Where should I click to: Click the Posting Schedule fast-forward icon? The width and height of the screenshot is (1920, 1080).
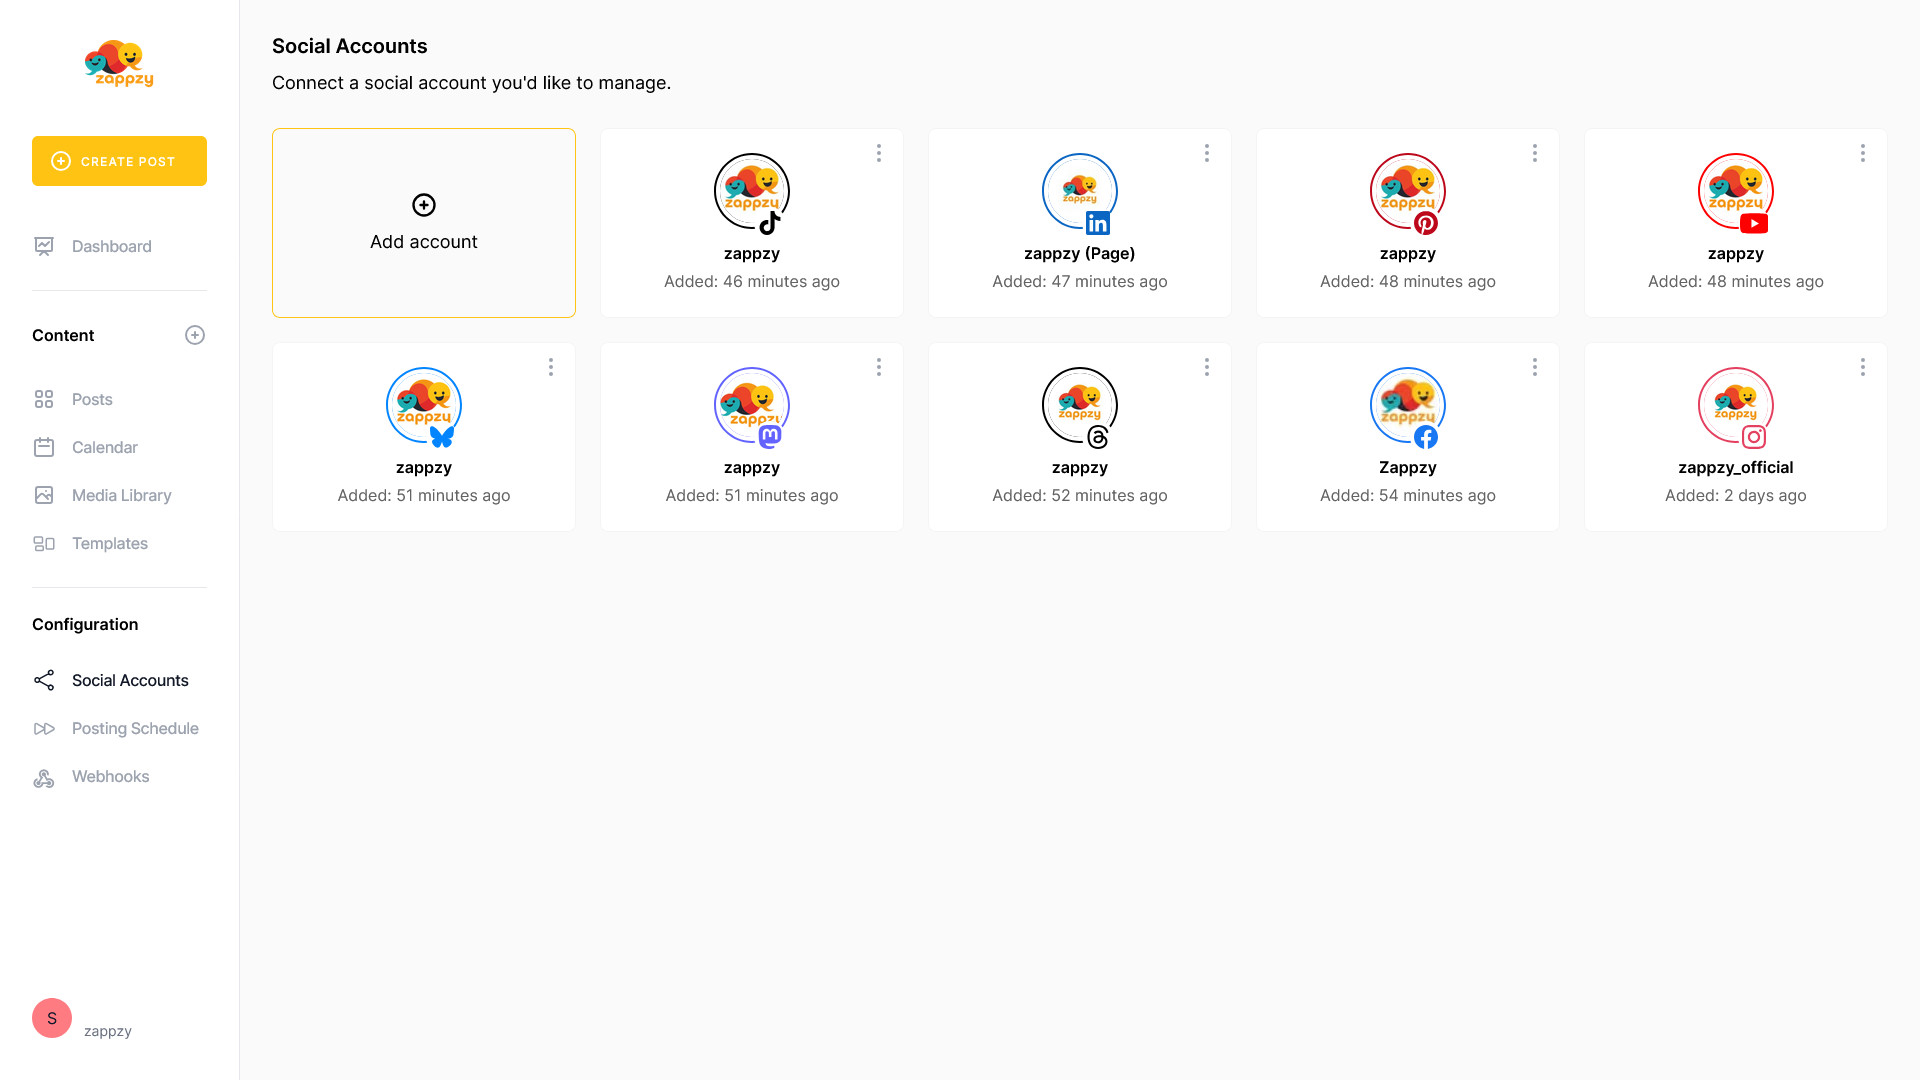tap(44, 728)
